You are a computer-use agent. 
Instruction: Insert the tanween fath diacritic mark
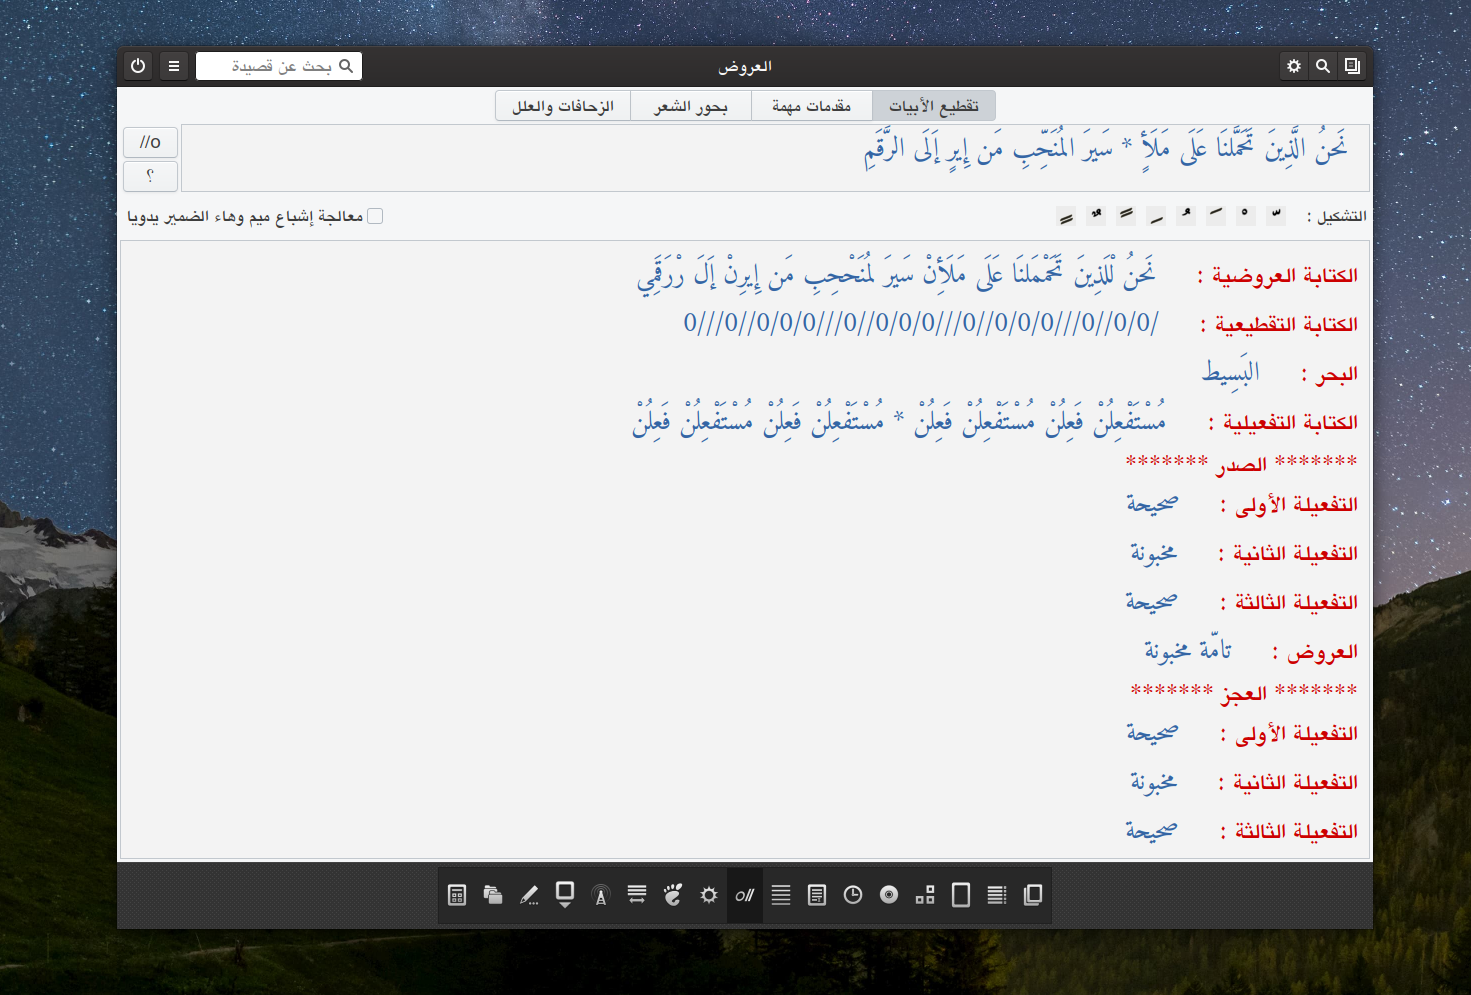coord(1126,216)
